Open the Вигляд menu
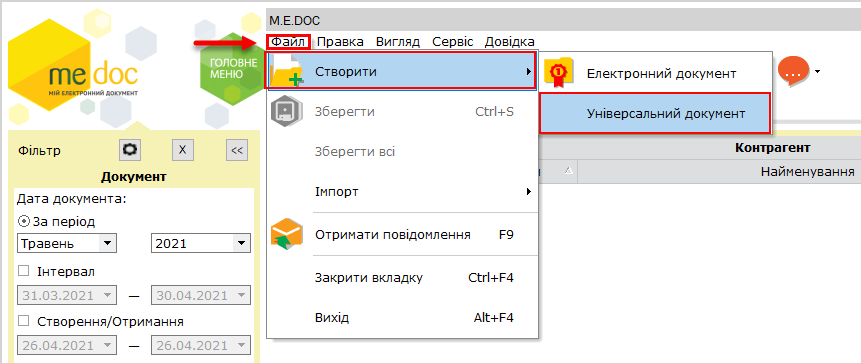This screenshot has width=861, height=363. point(398,42)
